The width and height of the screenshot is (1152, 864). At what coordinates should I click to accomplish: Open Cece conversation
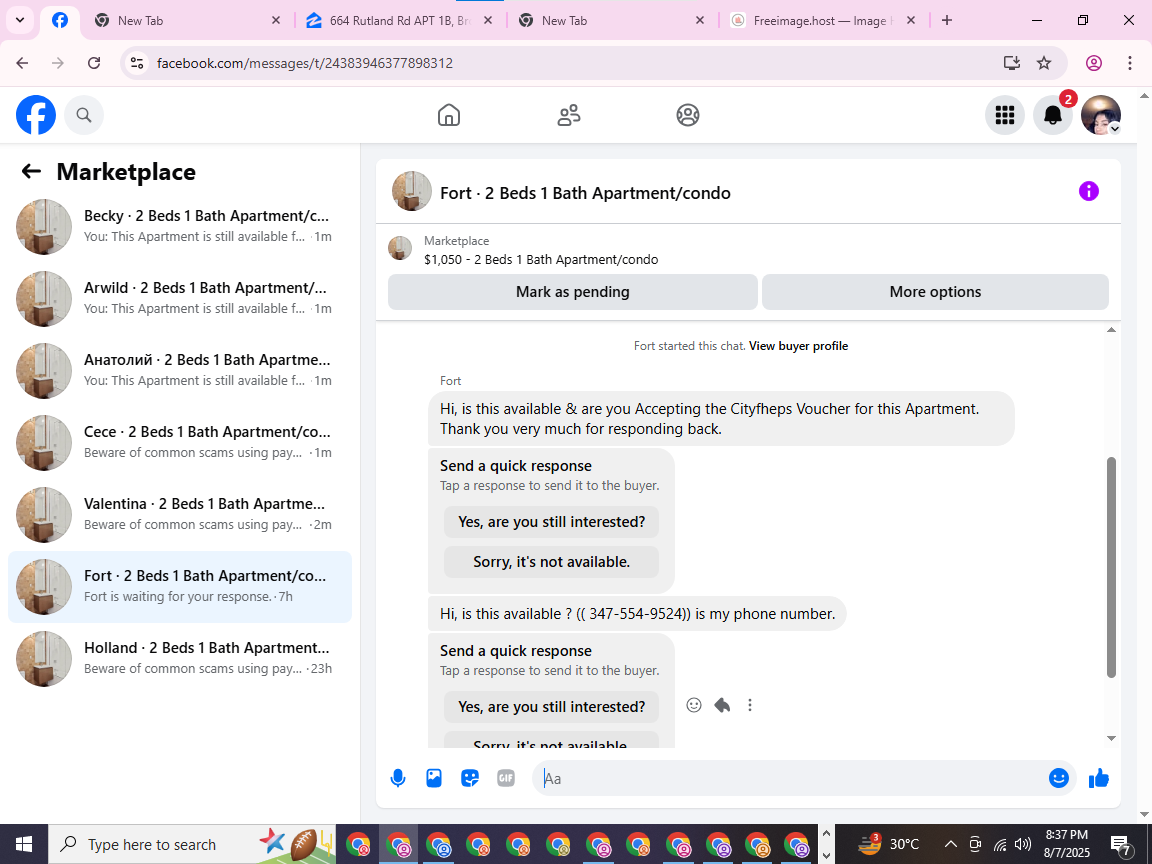(x=179, y=442)
